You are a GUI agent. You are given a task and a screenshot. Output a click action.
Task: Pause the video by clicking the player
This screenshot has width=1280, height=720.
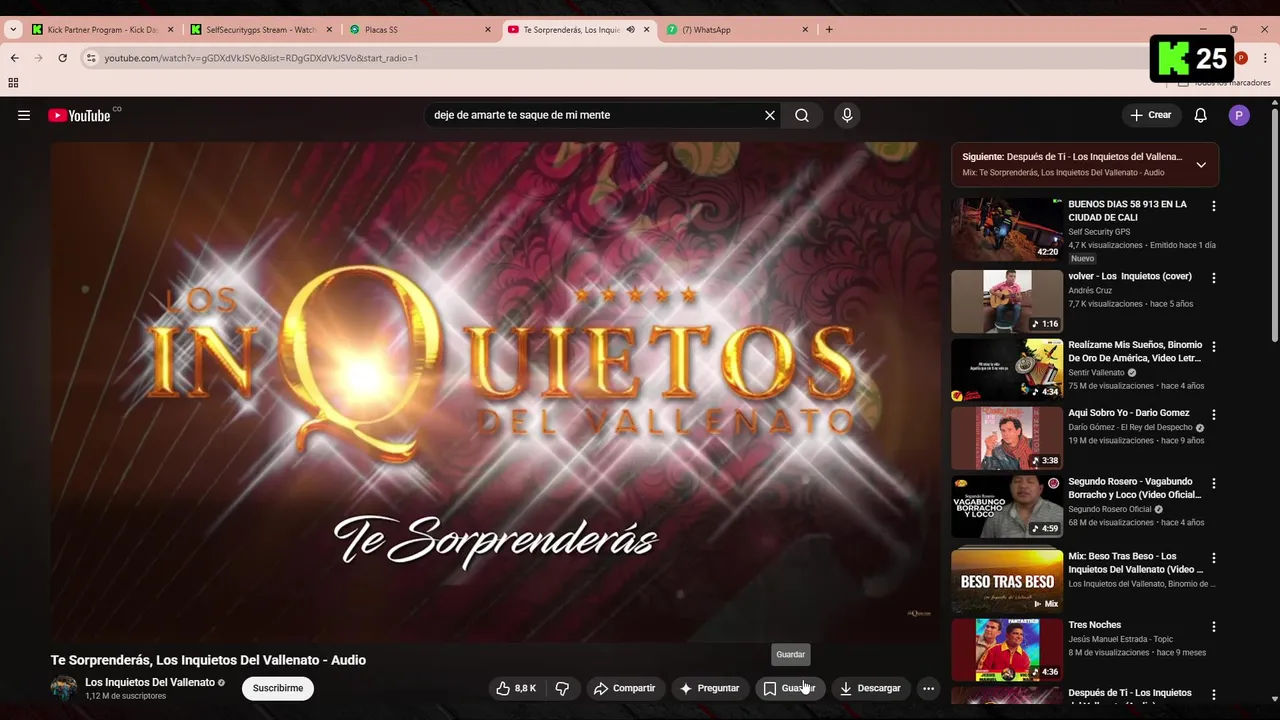495,391
